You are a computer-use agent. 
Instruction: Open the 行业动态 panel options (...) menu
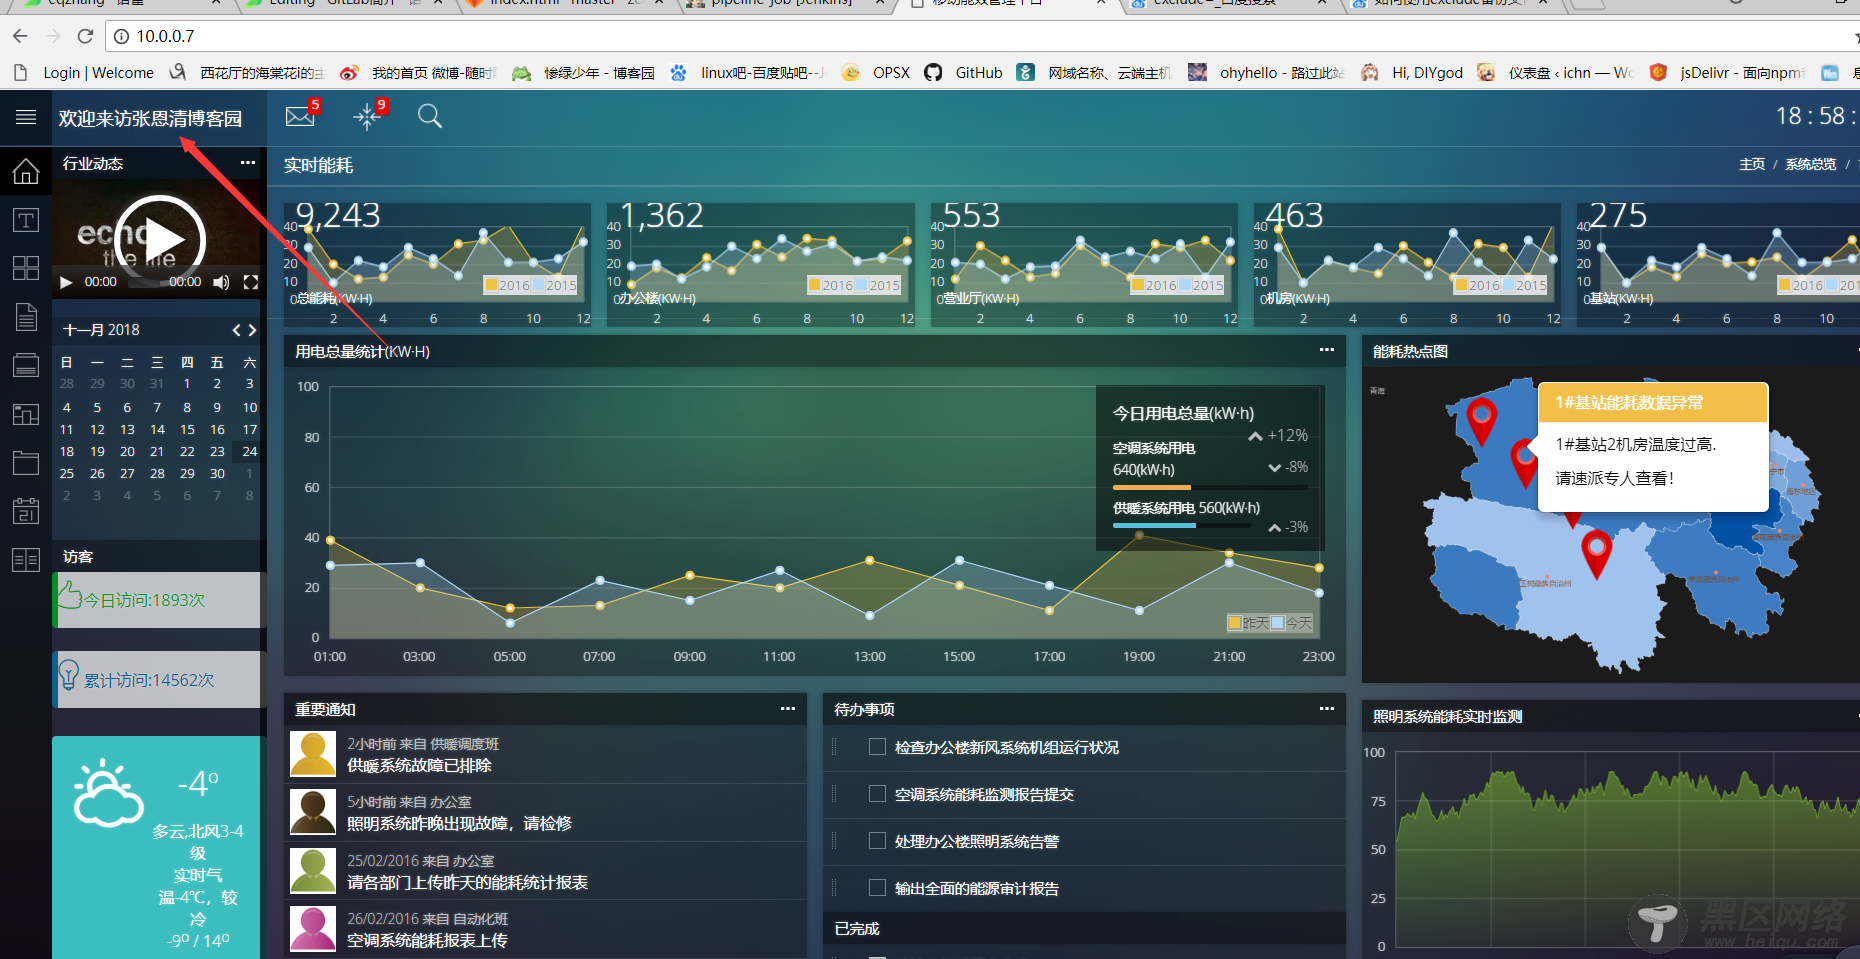pyautogui.click(x=248, y=162)
